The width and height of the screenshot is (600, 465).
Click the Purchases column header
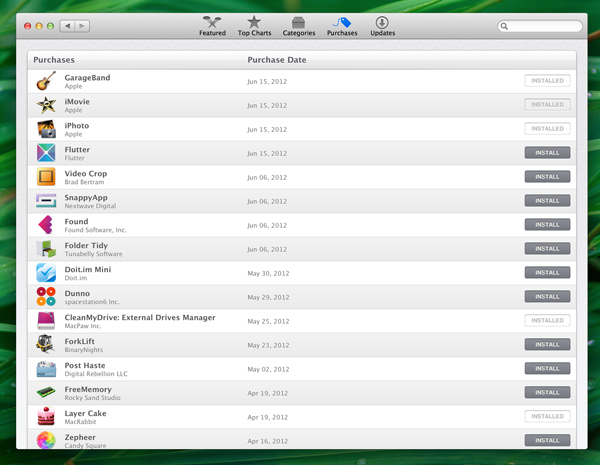tap(54, 60)
